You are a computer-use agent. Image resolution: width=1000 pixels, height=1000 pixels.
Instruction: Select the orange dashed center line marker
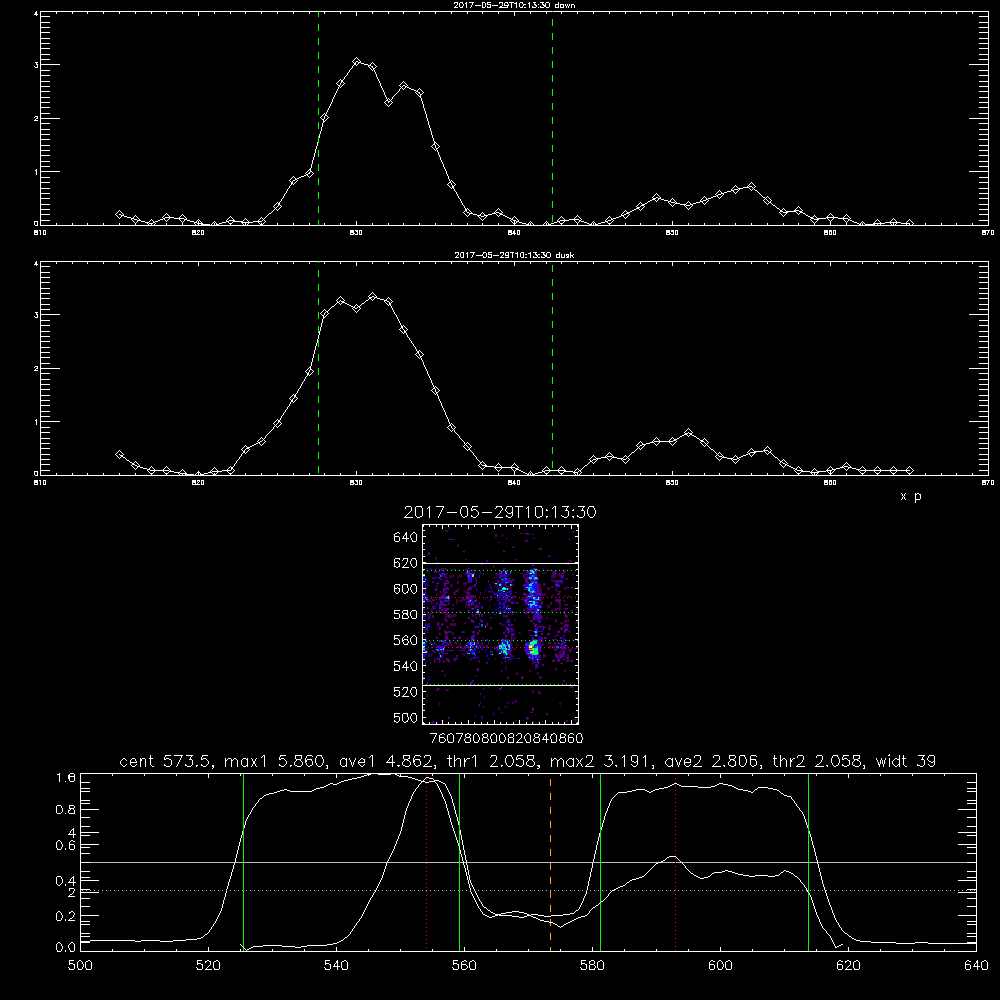tap(550, 861)
